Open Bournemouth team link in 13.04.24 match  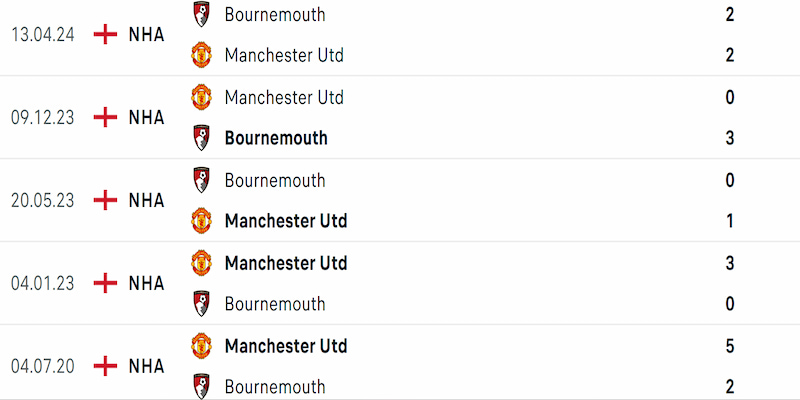275,14
